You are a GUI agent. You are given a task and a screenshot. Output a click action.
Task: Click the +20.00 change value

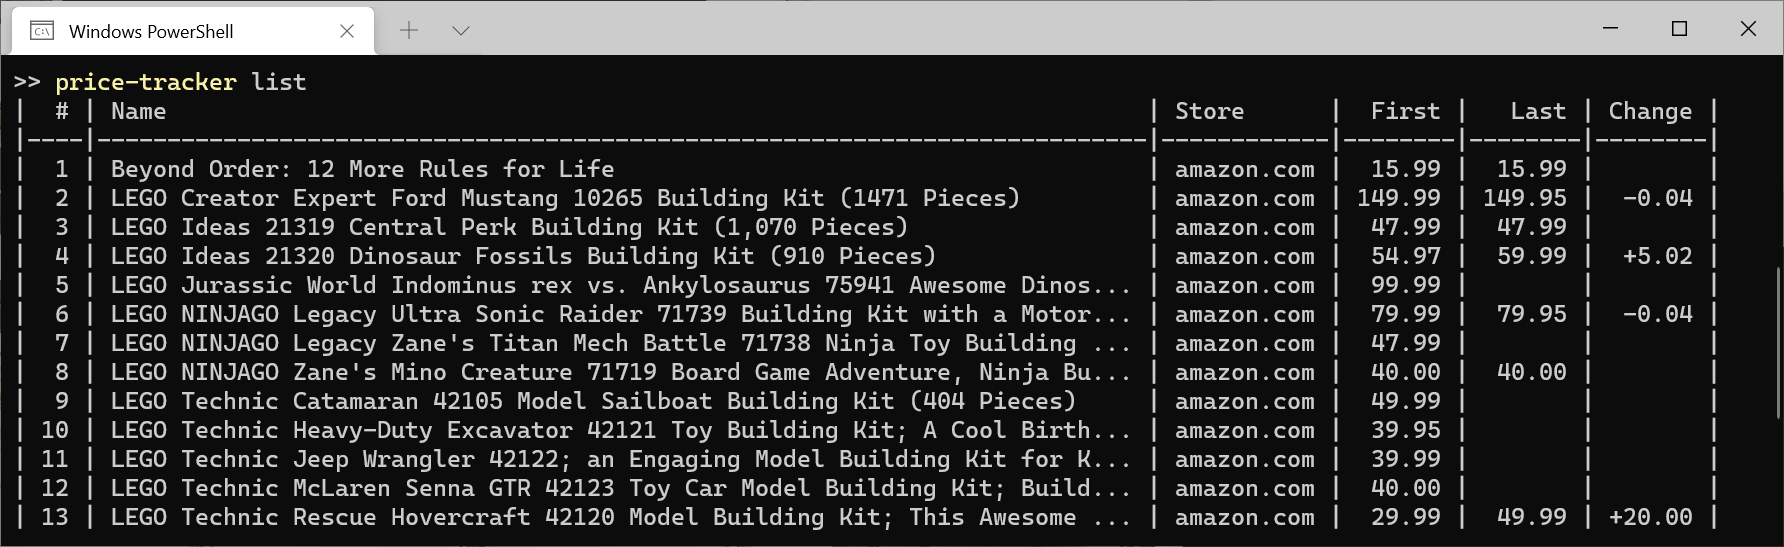(x=1650, y=517)
